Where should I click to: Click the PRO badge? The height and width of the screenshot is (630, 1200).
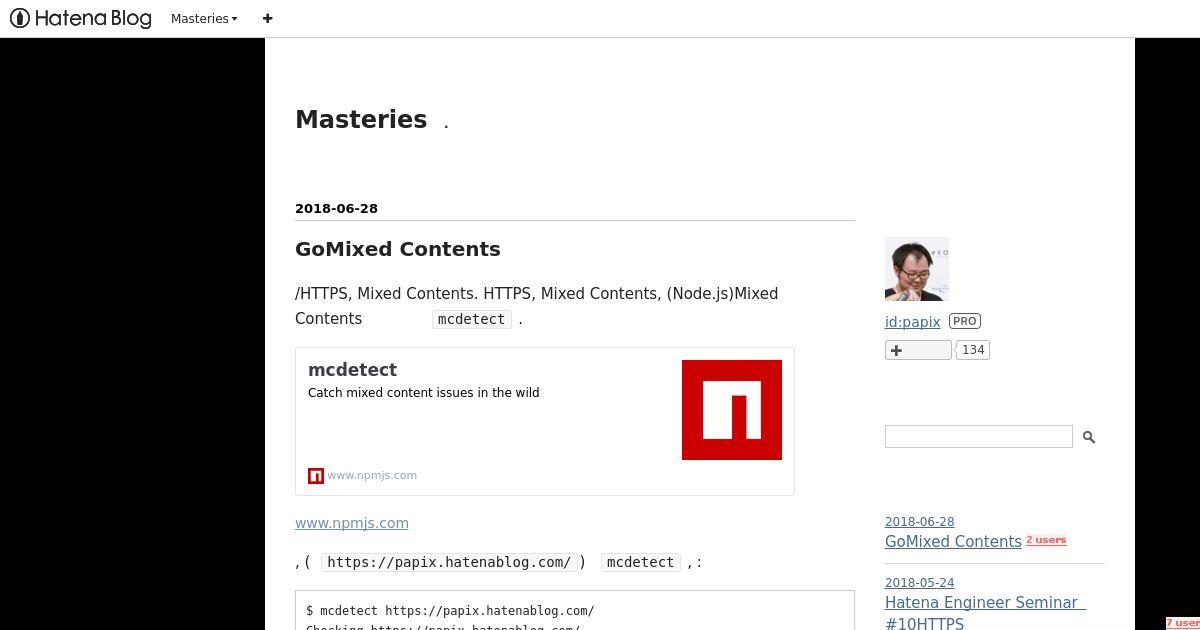[965, 321]
